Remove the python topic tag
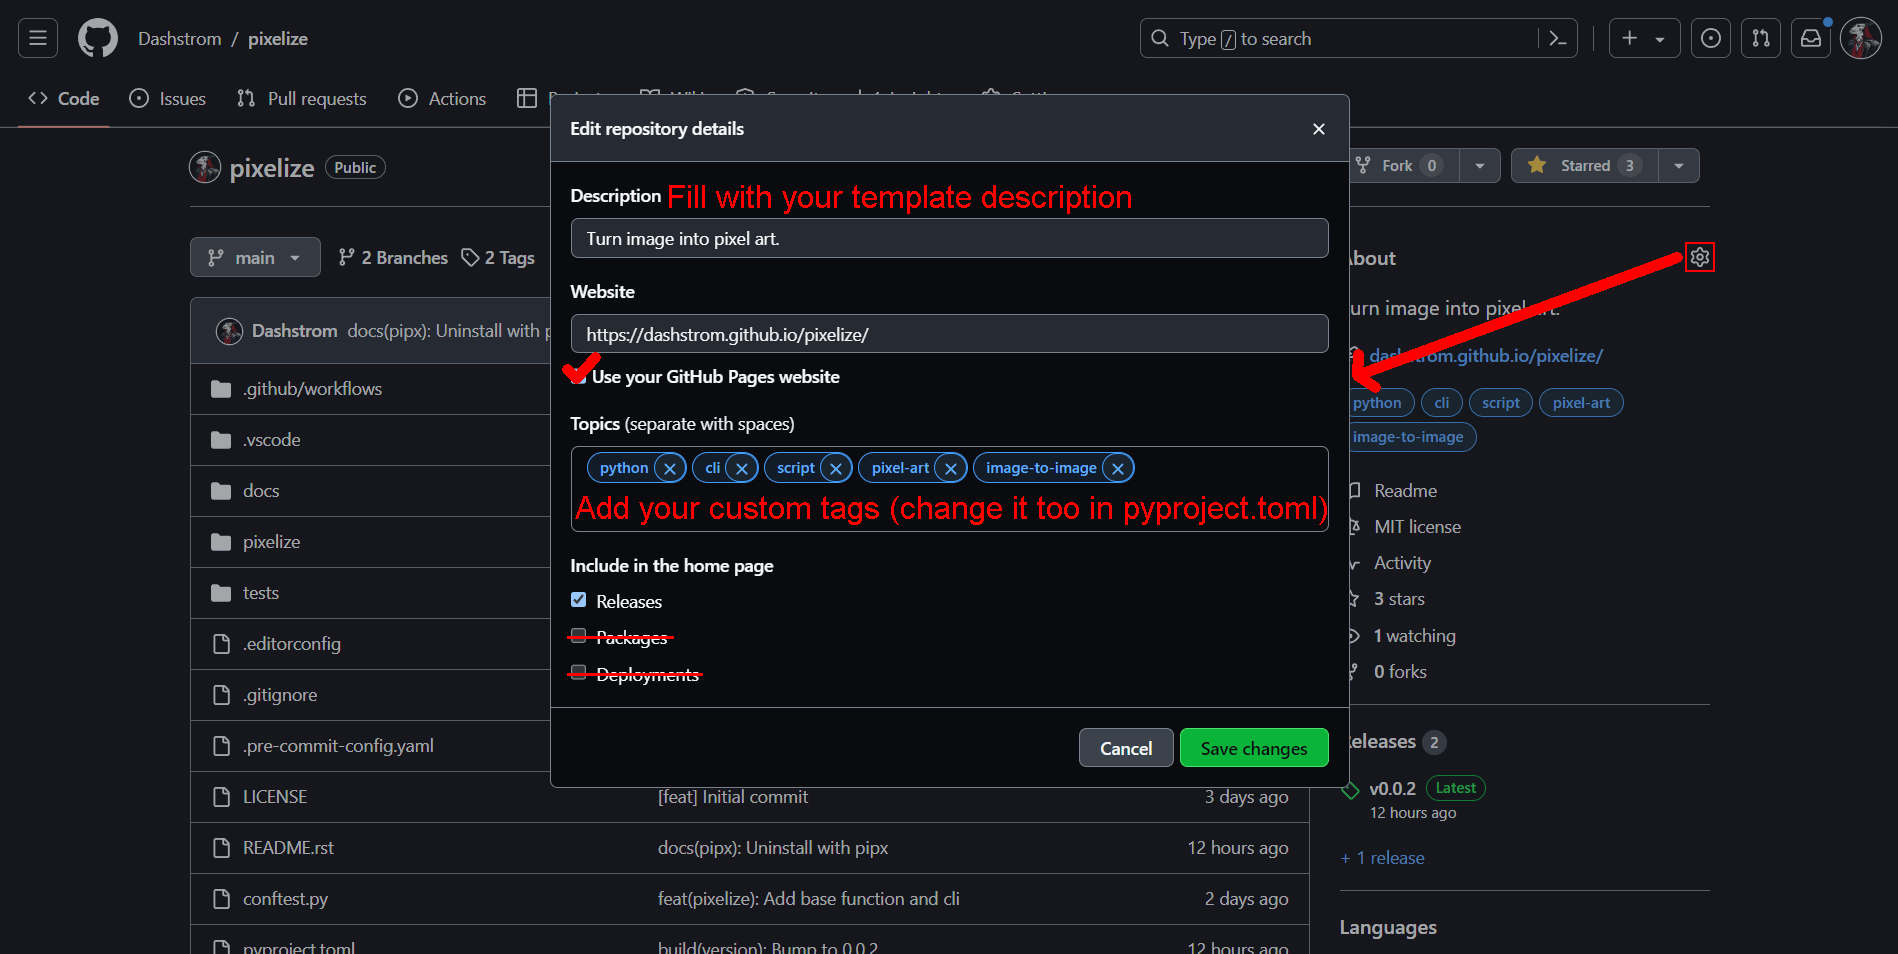 670,468
